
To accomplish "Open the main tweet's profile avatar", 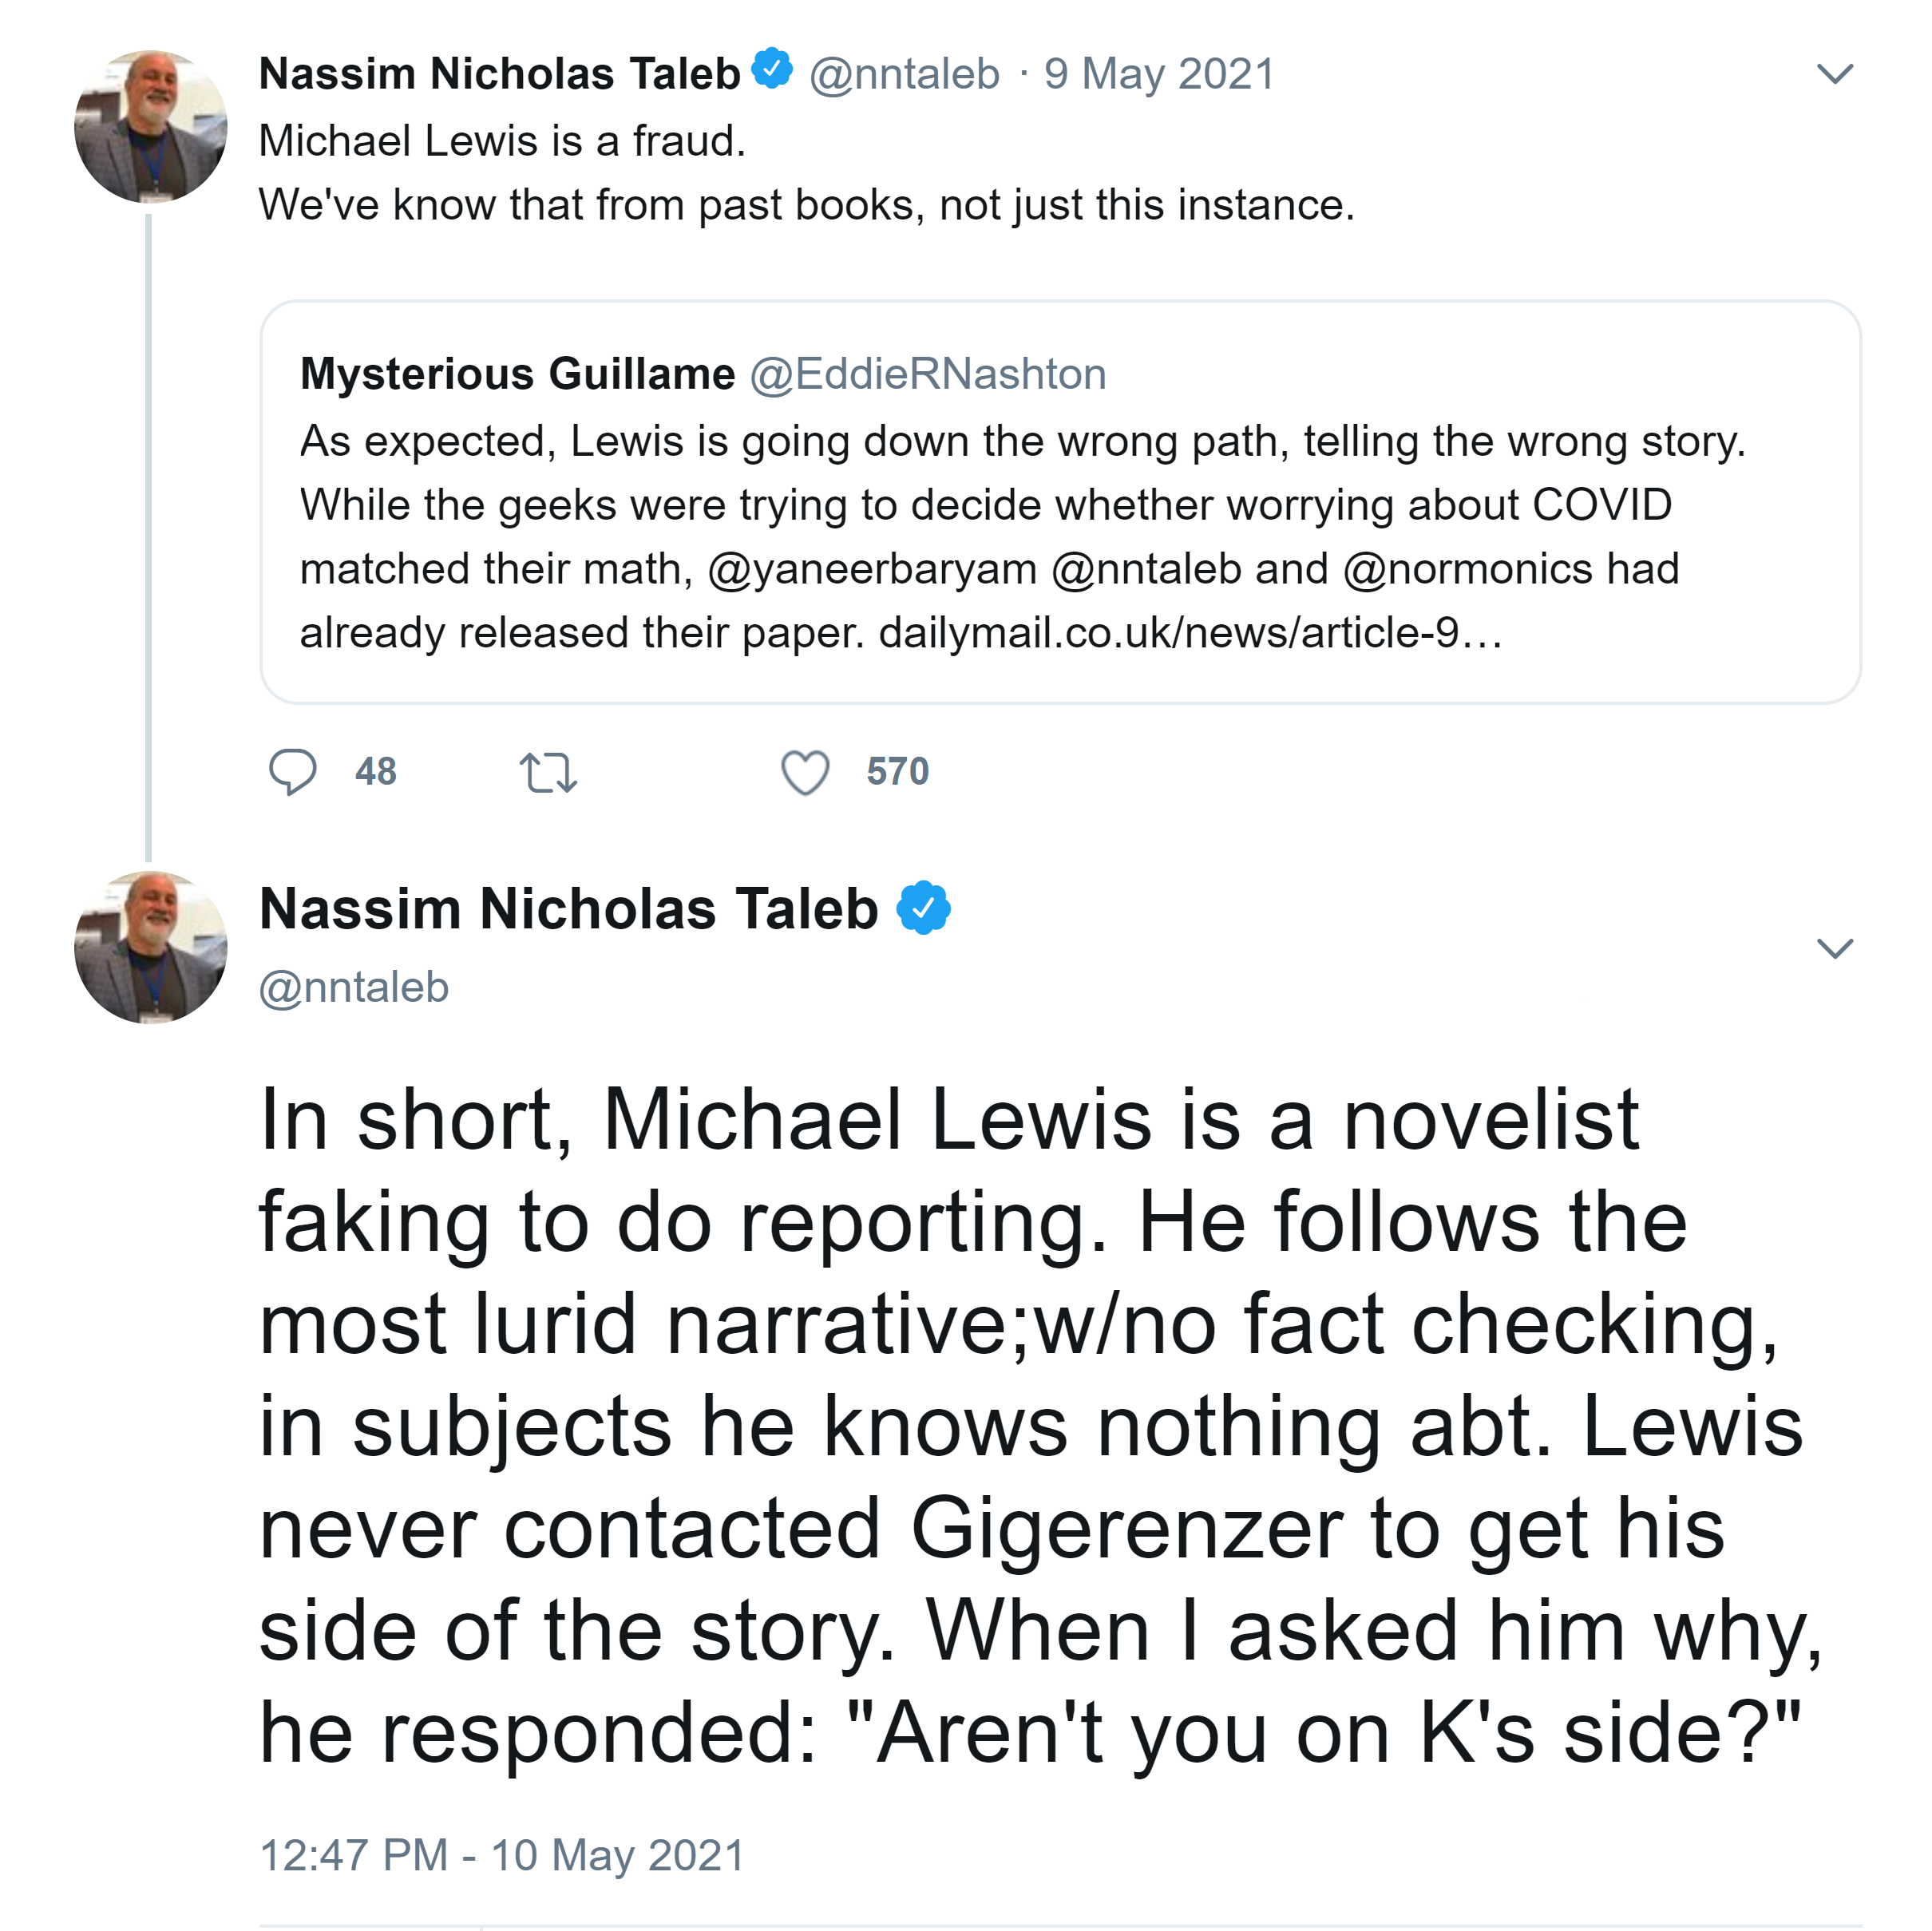I will tap(151, 947).
